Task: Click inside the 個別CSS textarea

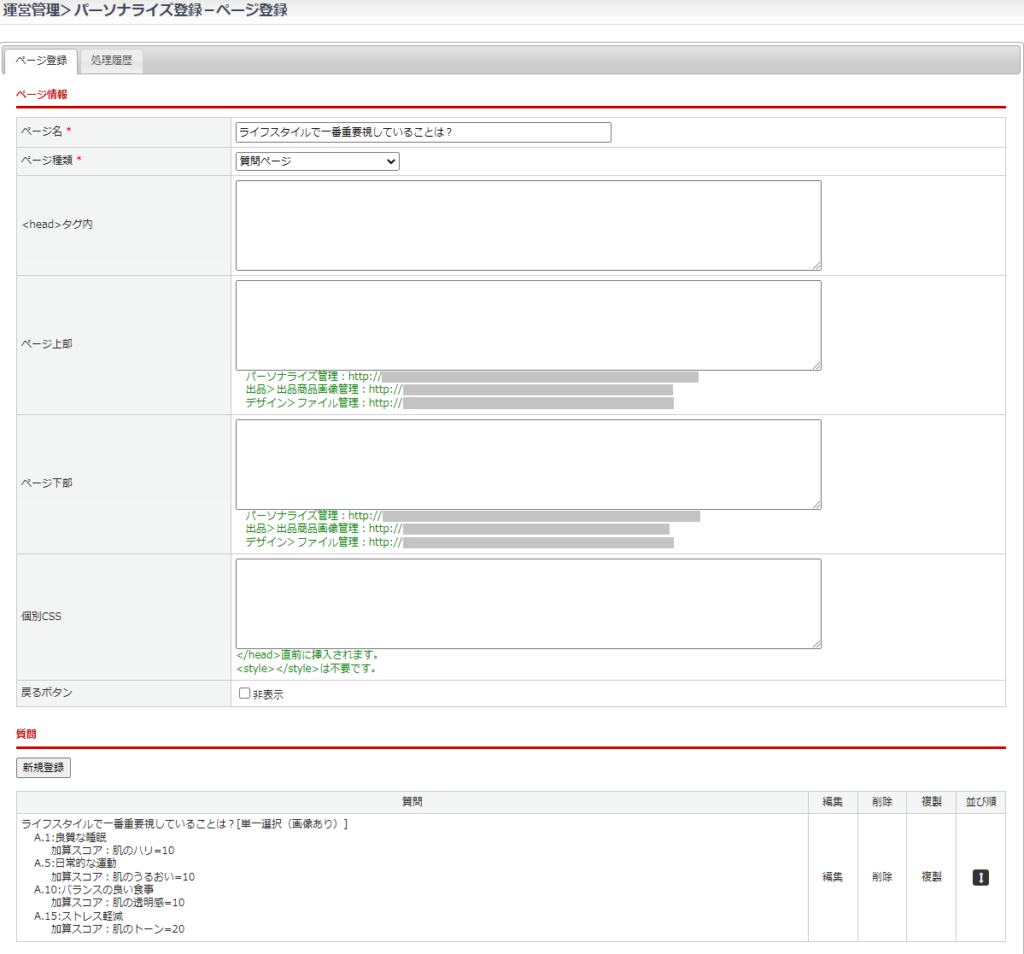Action: (x=528, y=603)
